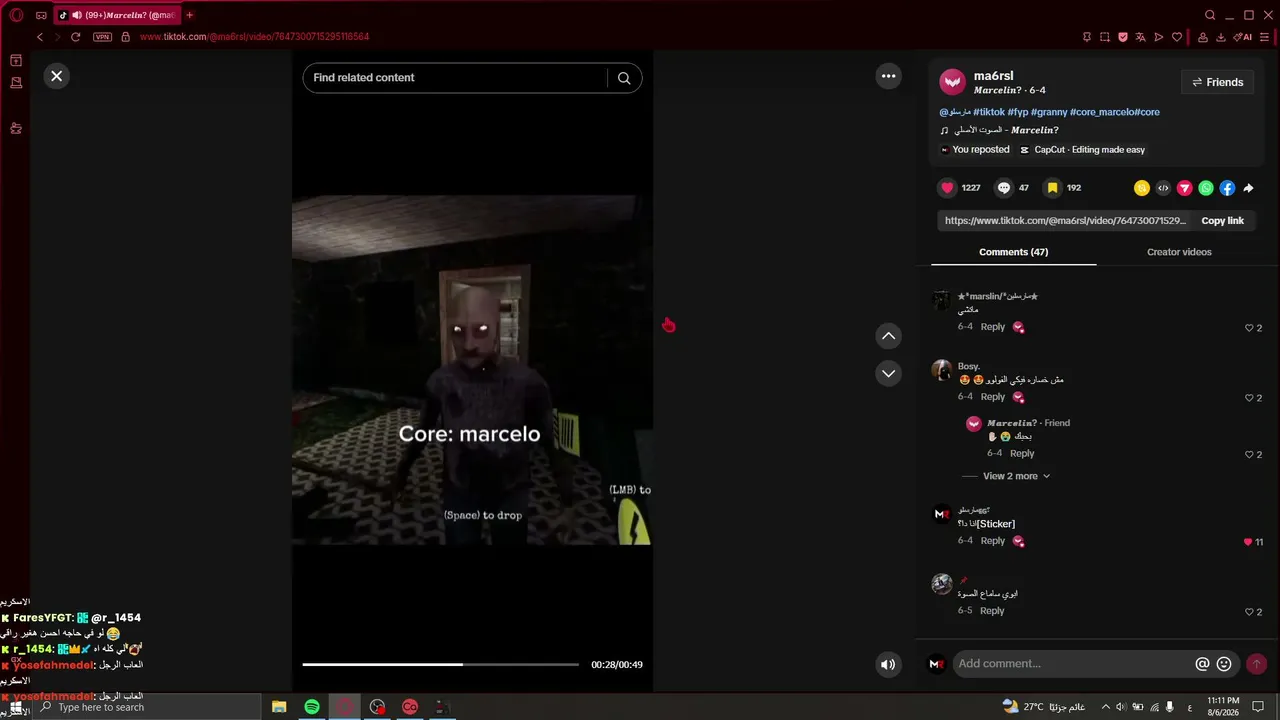
Task: Open Spotify from the taskbar
Action: (312, 707)
